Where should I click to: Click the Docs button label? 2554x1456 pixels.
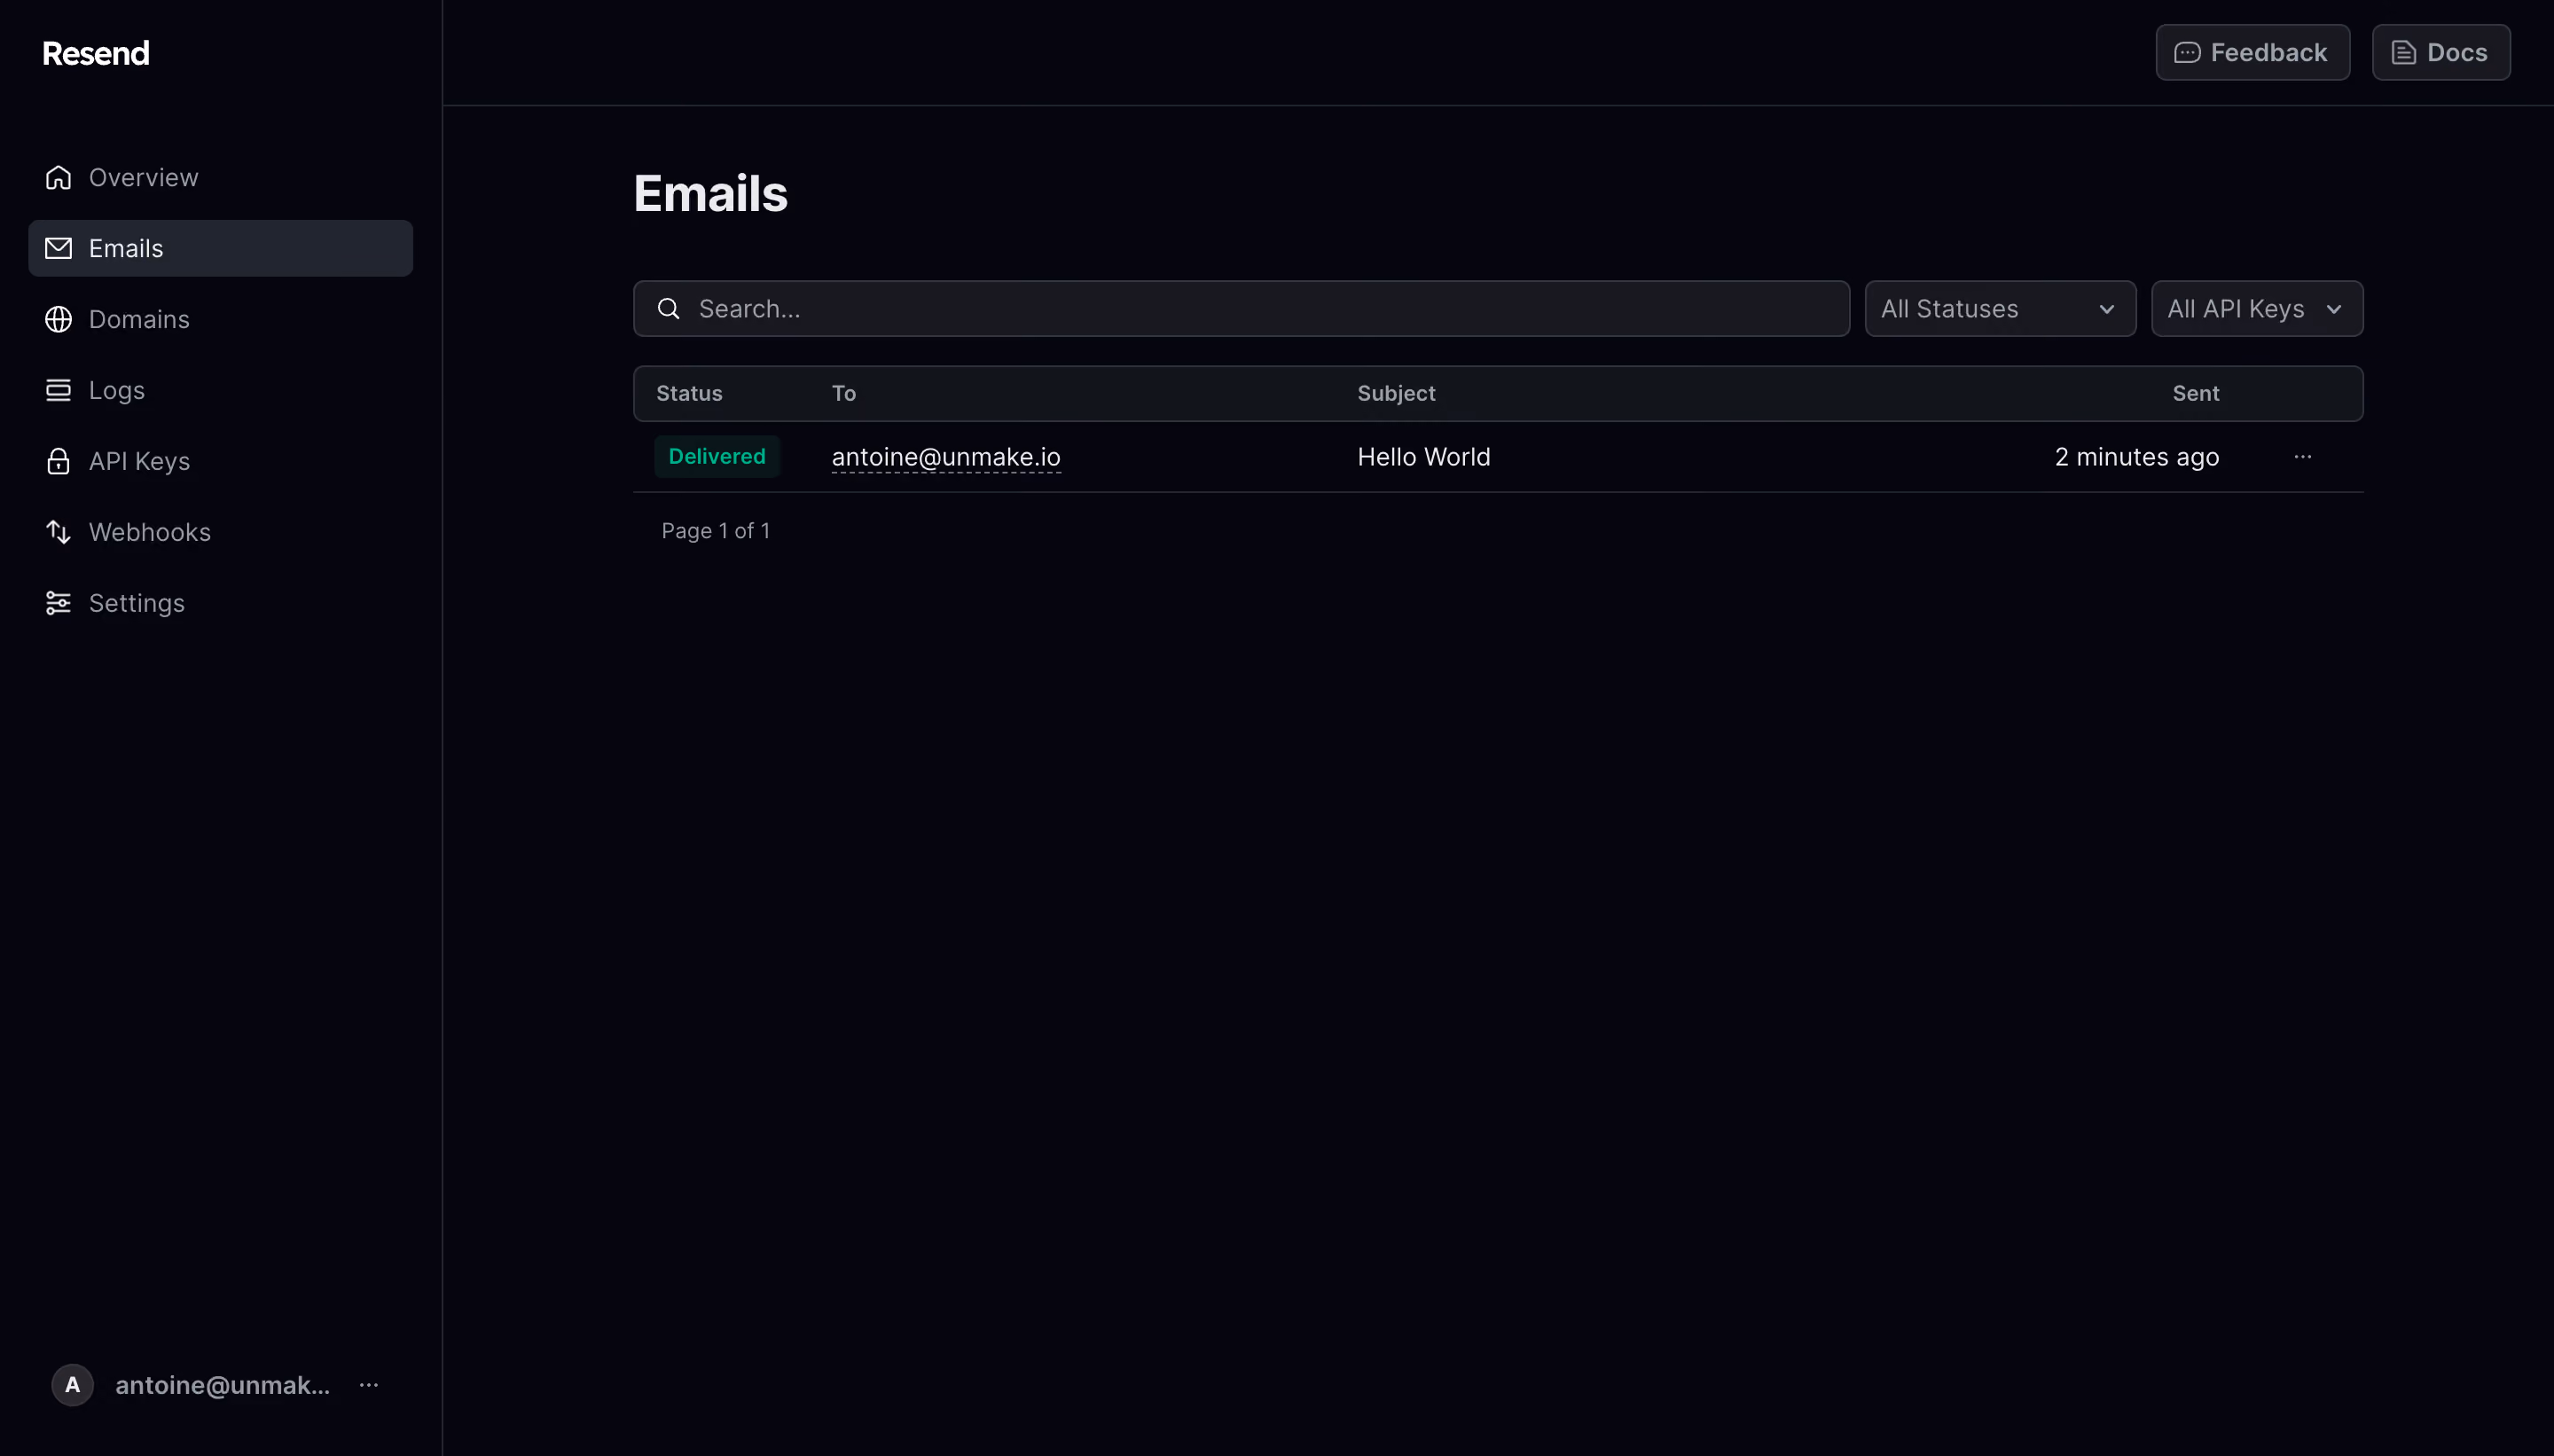[2457, 53]
